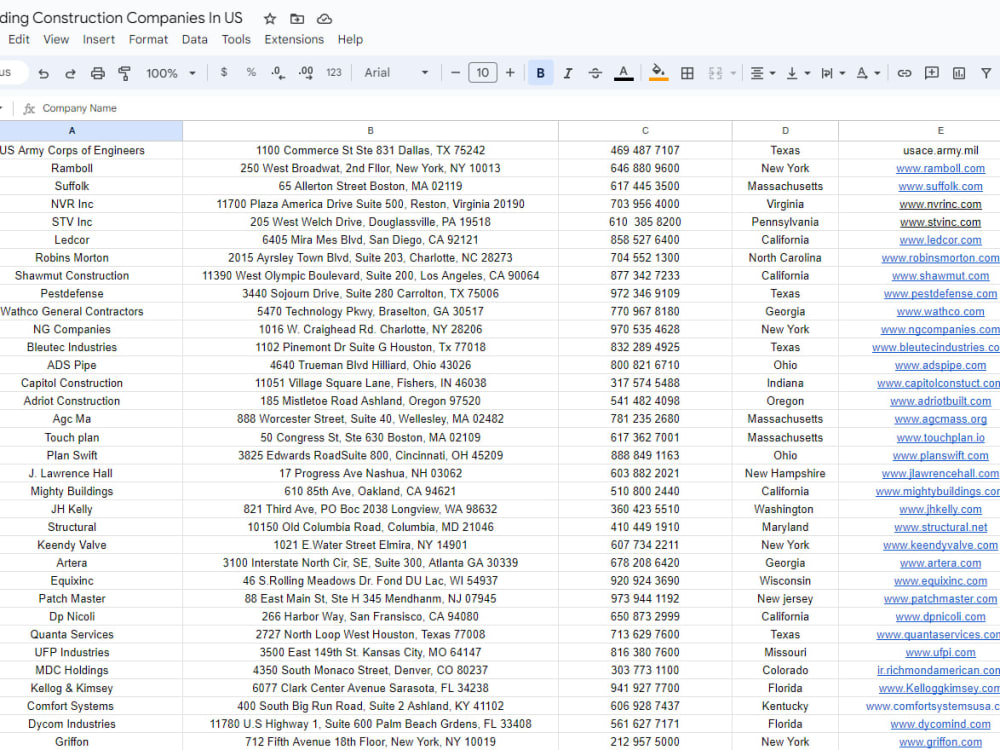Format as percent

coord(251,73)
